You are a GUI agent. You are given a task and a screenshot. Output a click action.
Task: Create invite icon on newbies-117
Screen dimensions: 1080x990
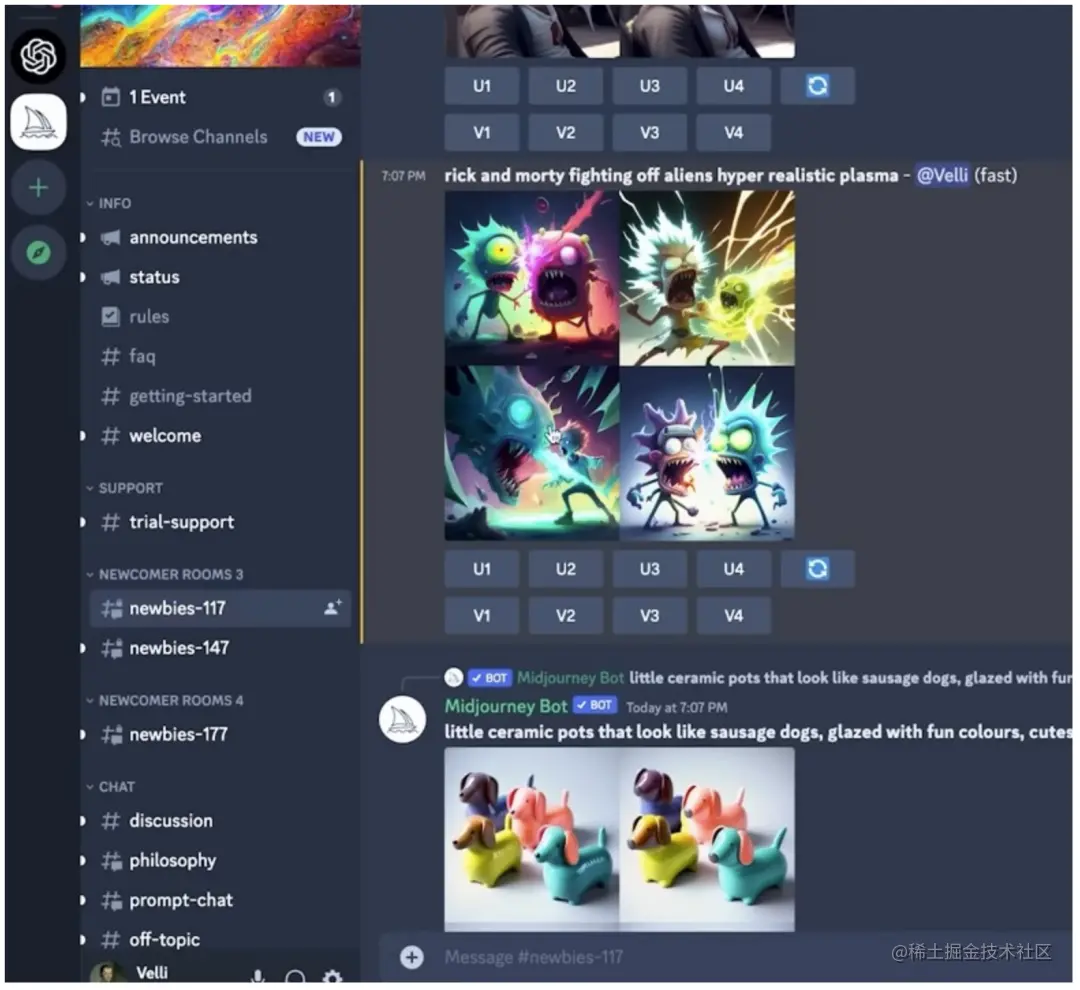pyautogui.click(x=333, y=608)
